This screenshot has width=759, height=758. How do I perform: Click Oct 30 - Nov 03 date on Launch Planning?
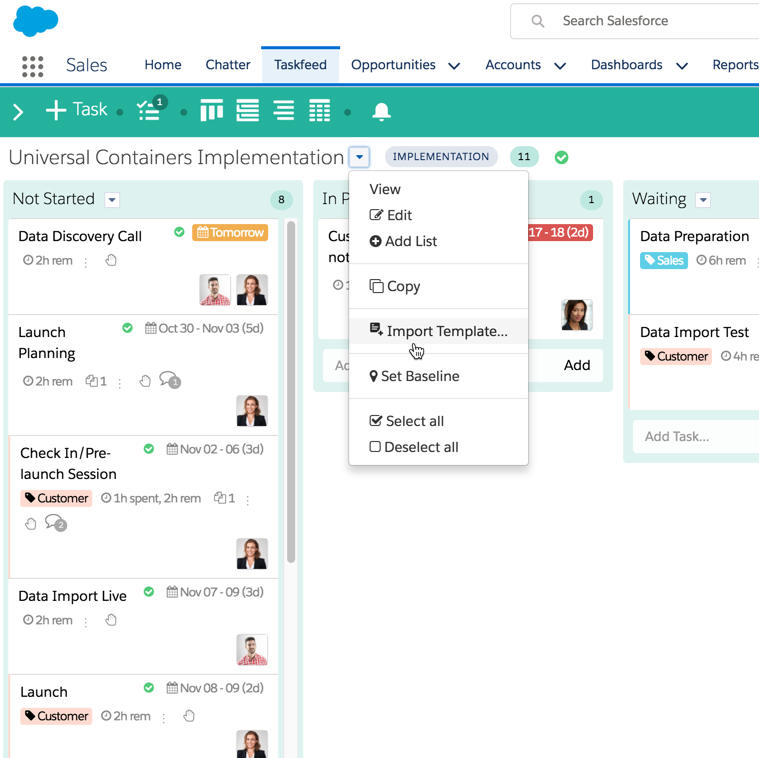point(204,328)
